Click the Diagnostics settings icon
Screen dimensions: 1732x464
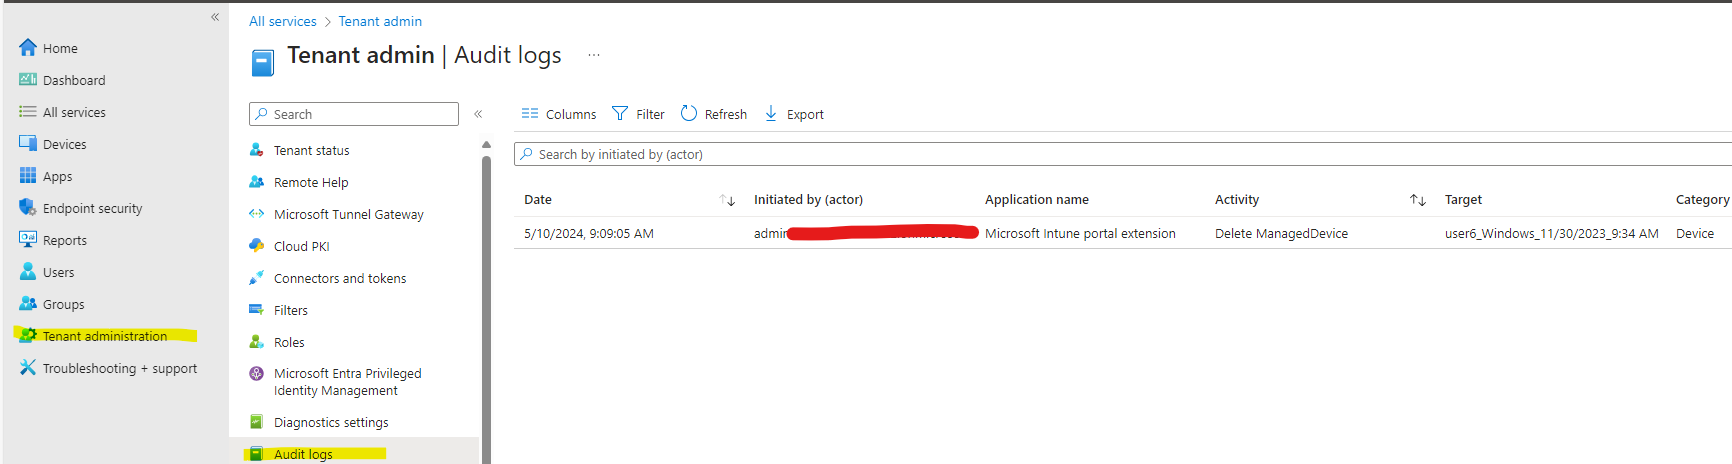pyautogui.click(x=256, y=422)
